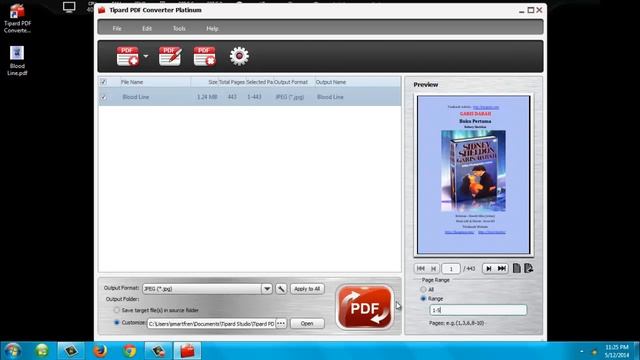The image size is (640, 360).
Task: Click the preview document export icon
Action: click(x=529, y=268)
